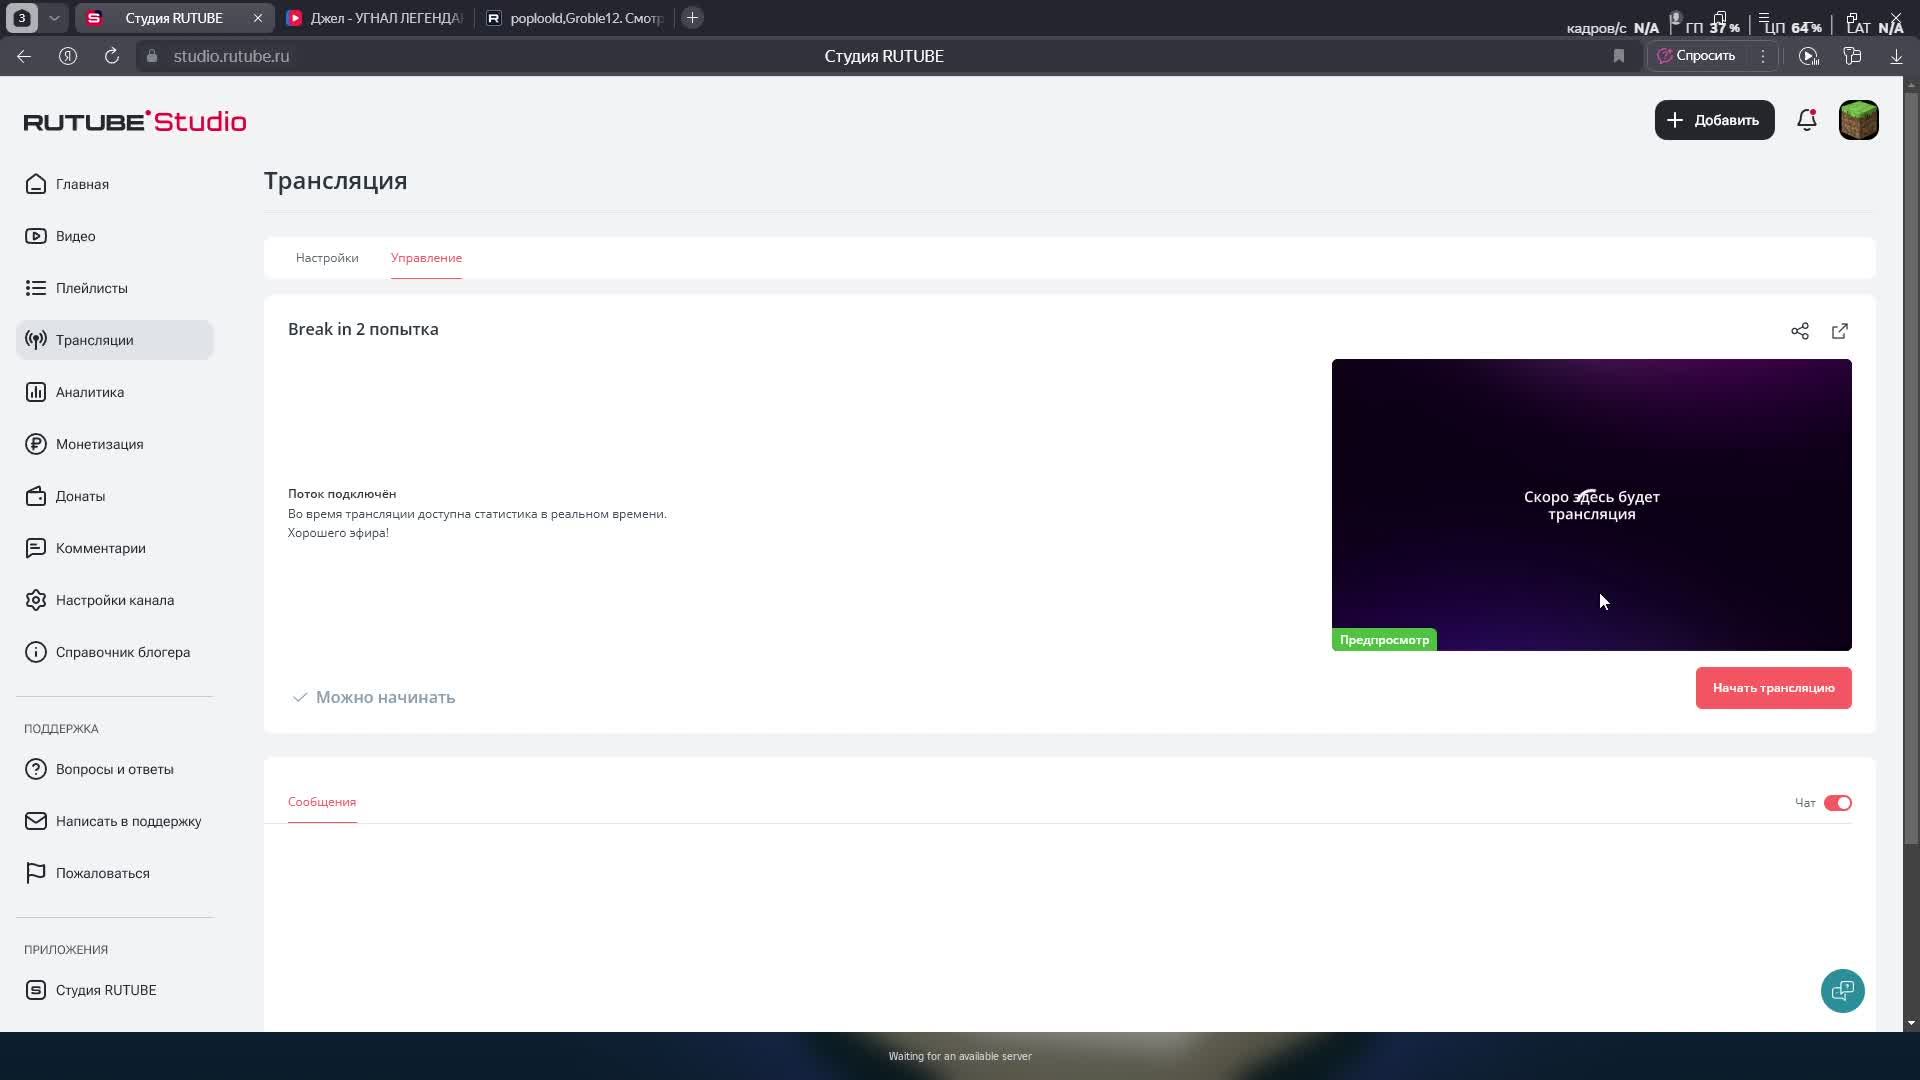Viewport: 1920px width, 1080px height.
Task: Switch to the Джел browser tab
Action: pos(374,18)
